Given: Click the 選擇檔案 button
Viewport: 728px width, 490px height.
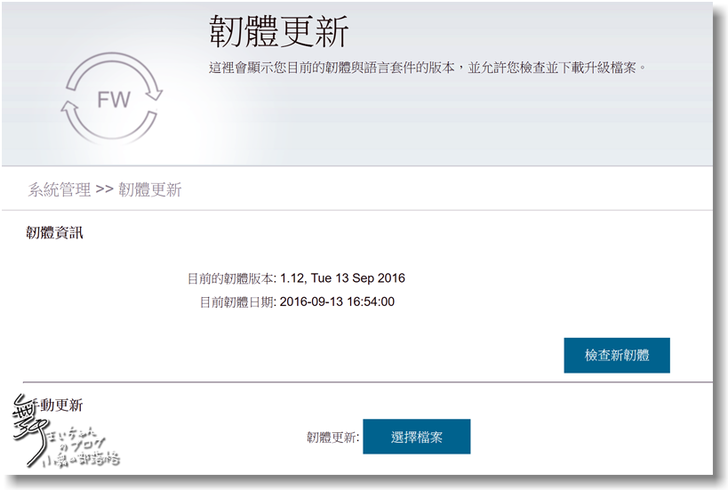Looking at the screenshot, I should coord(416,437).
